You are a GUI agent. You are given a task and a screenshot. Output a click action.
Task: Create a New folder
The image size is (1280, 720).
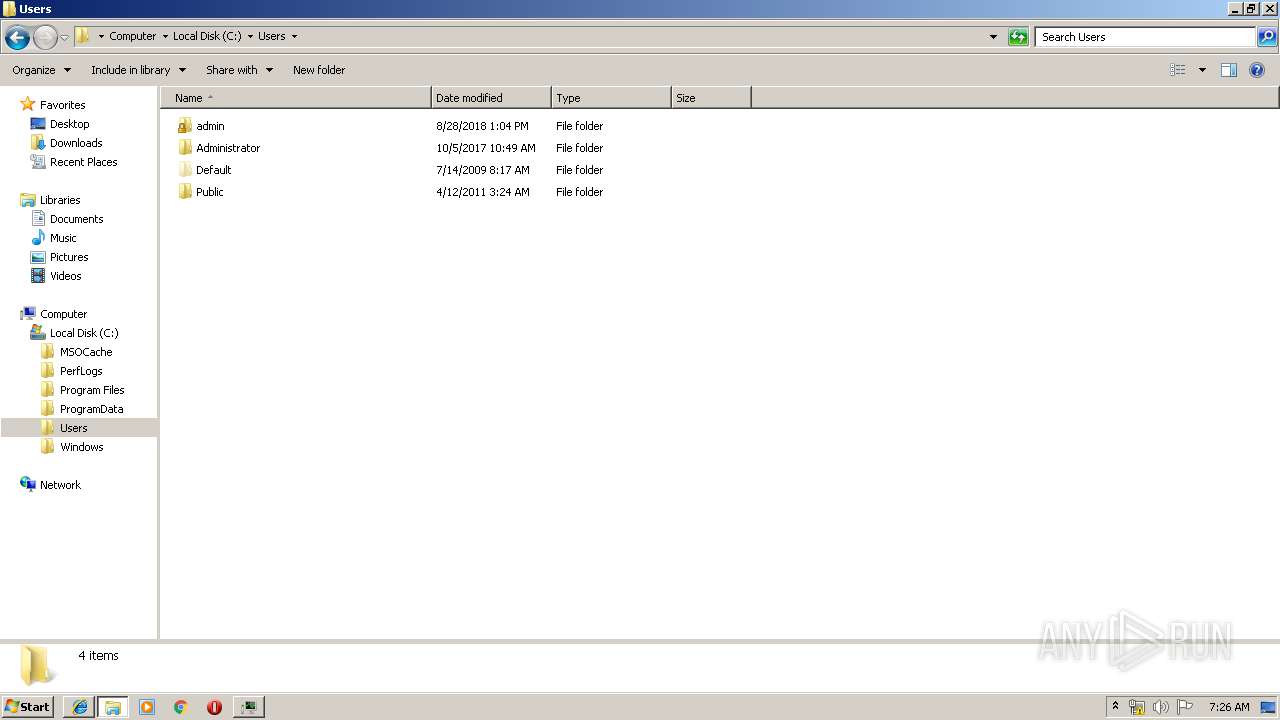[x=319, y=70]
